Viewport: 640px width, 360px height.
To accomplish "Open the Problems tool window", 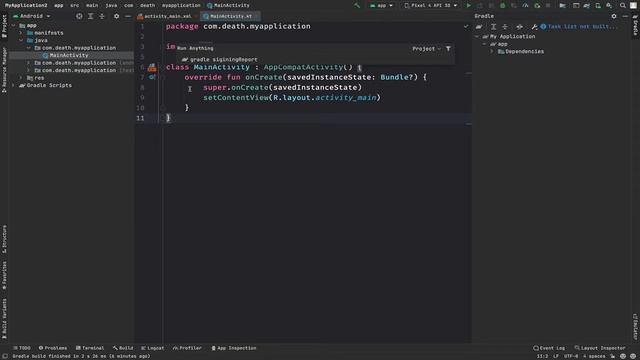I will coord(53,348).
